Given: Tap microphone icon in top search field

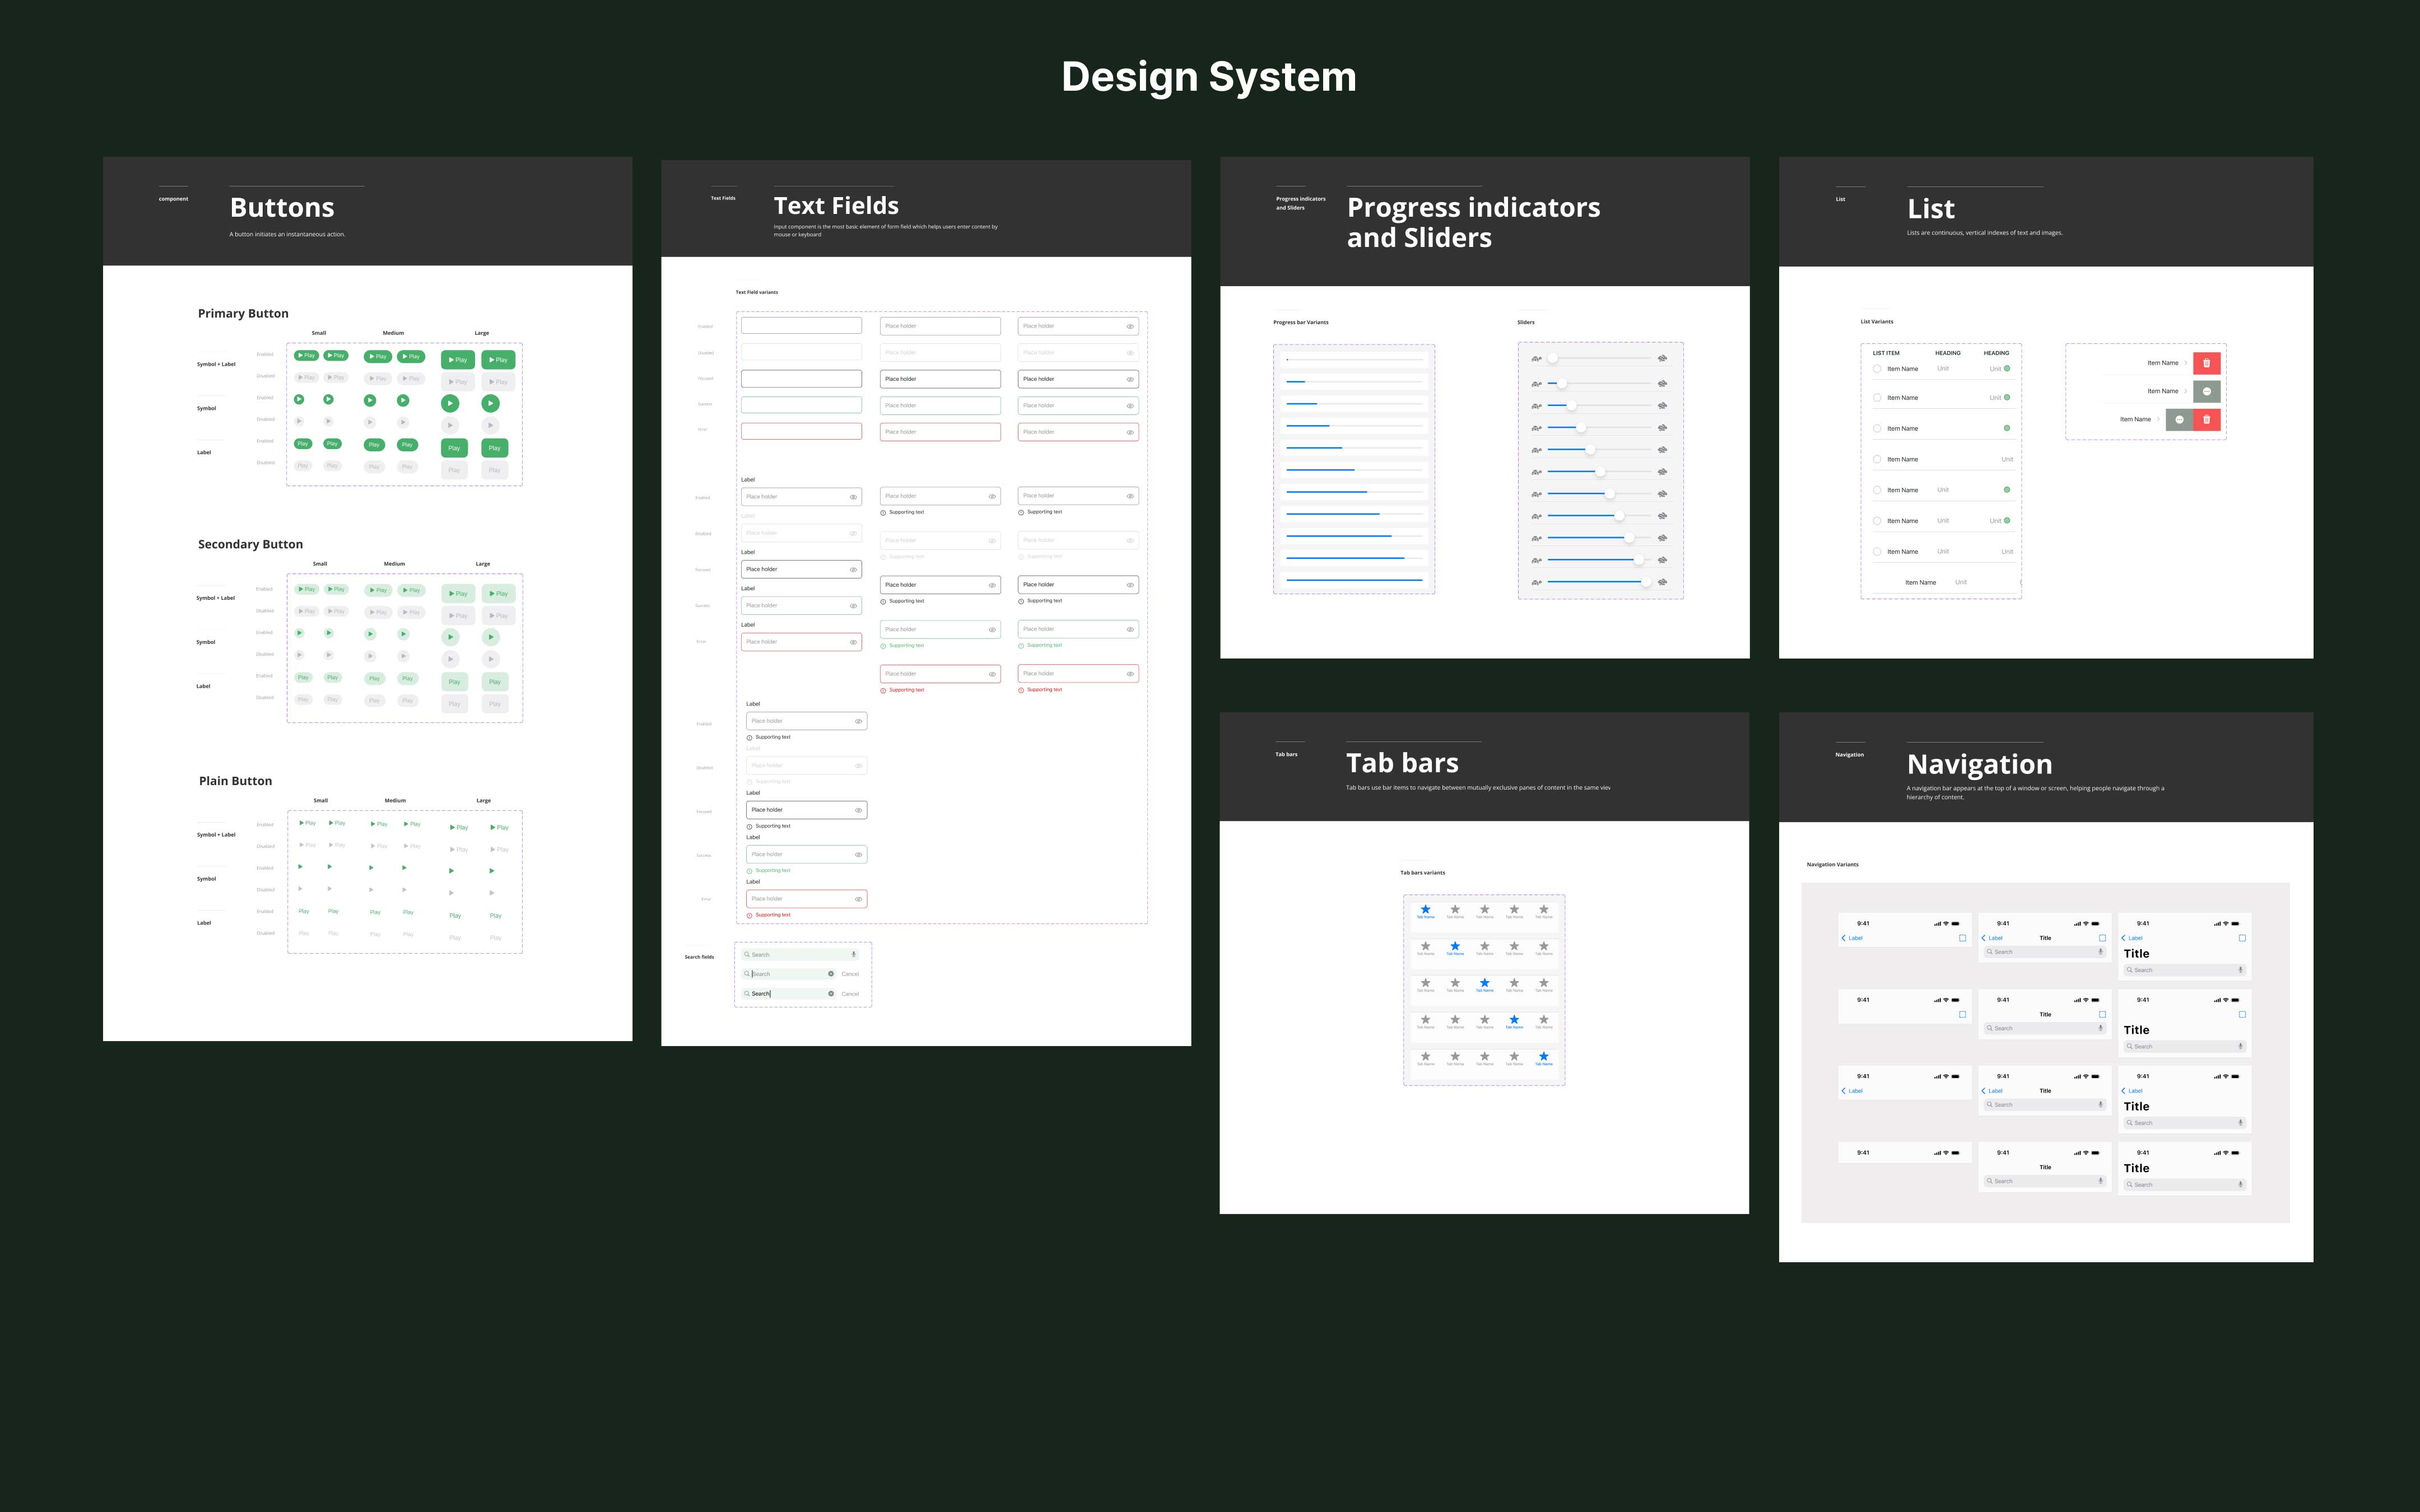Looking at the screenshot, I should (853, 954).
